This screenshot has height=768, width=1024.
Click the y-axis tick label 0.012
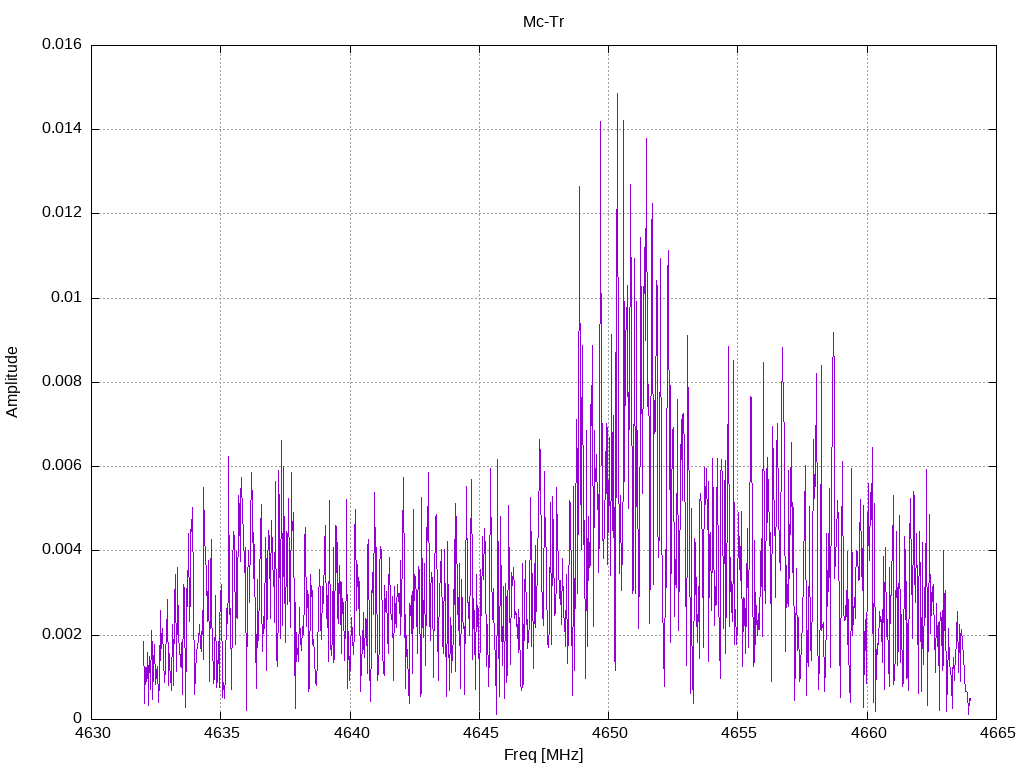tap(62, 213)
